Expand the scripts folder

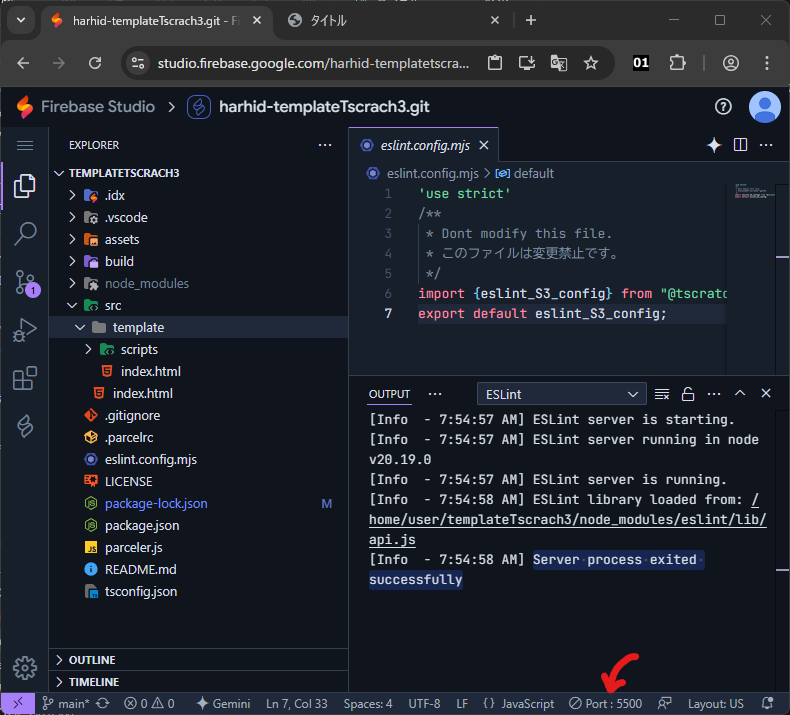coord(88,349)
